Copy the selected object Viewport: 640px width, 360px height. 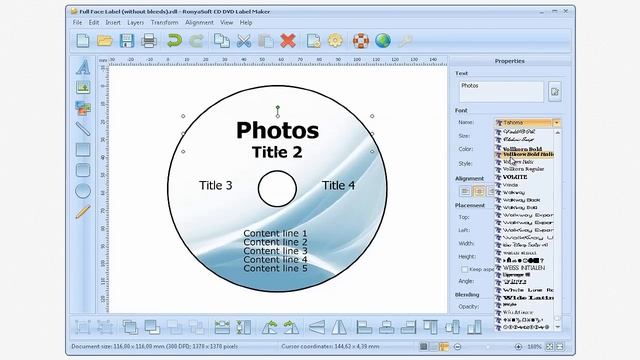click(x=222, y=41)
